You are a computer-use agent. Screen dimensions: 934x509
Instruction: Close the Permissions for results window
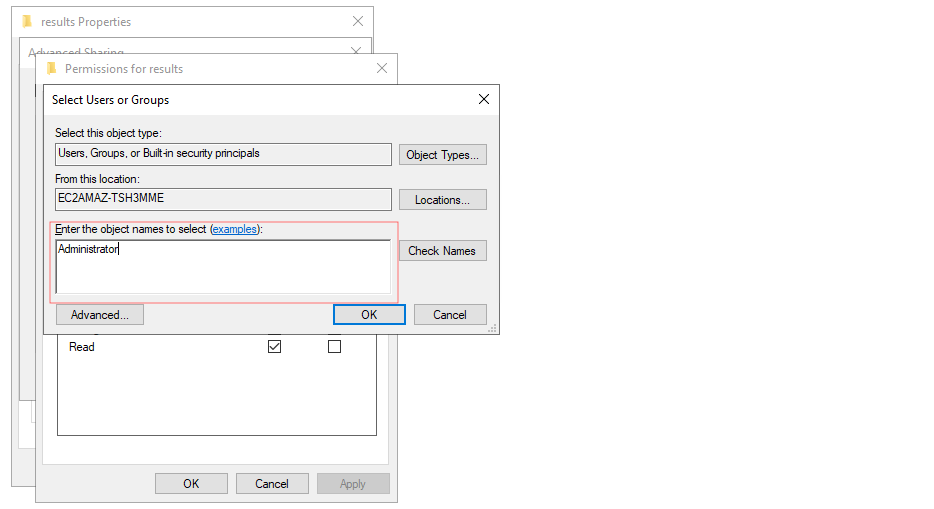[381, 69]
